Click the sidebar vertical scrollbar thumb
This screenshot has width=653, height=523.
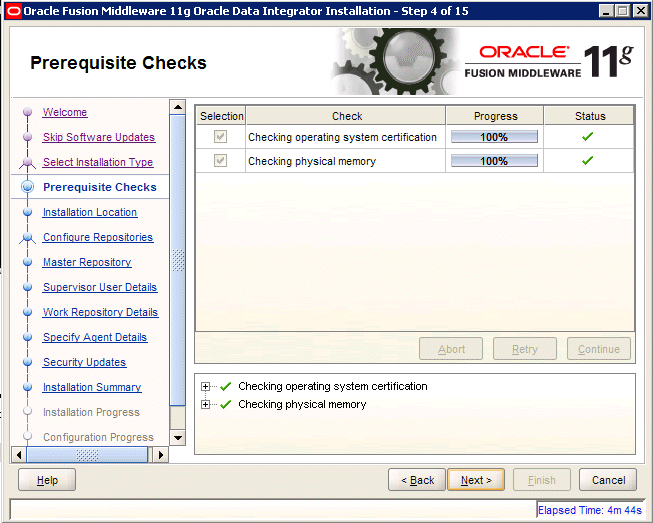coord(178,260)
